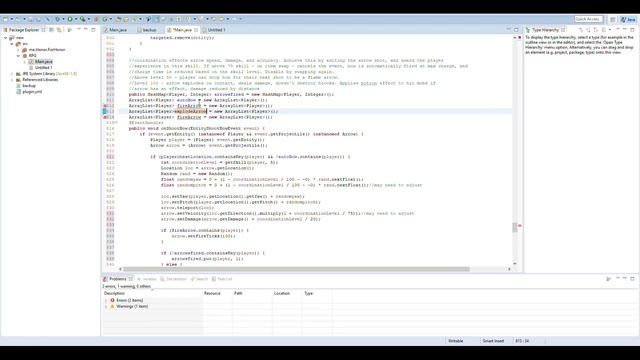Select Untitled 1 in Package Explorer
640x360 pixels.
coord(43,68)
